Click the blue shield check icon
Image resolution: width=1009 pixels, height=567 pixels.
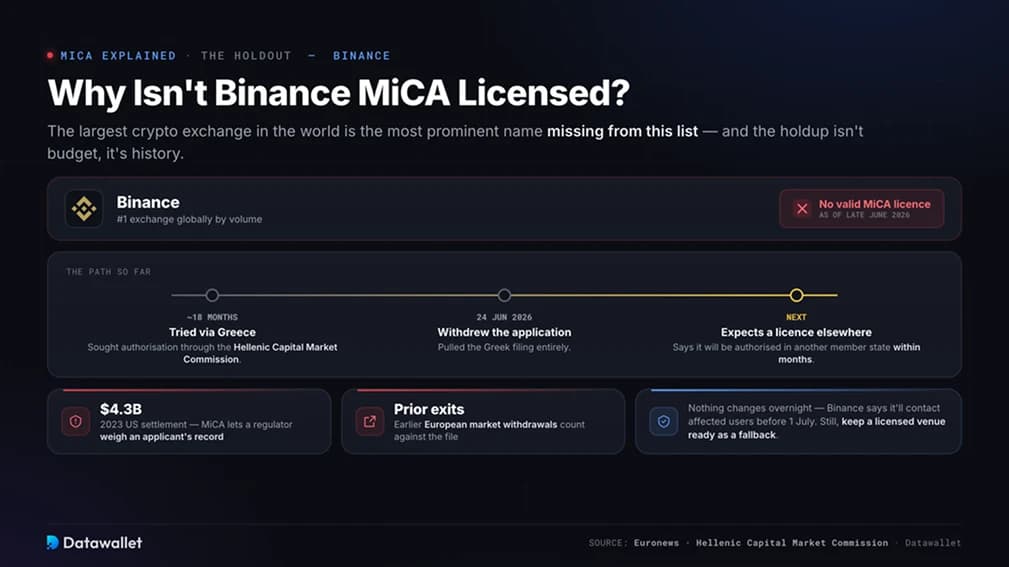tap(663, 422)
